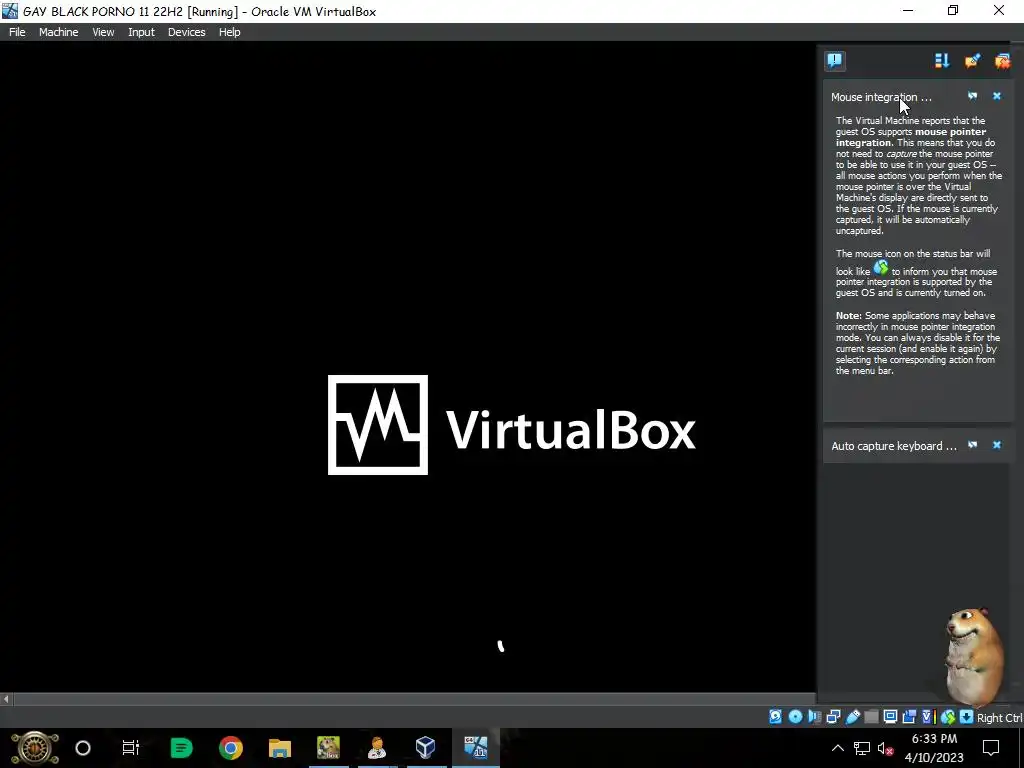Click the hamster desktop mascot
Viewport: 1024px width, 768px height.
(975, 659)
